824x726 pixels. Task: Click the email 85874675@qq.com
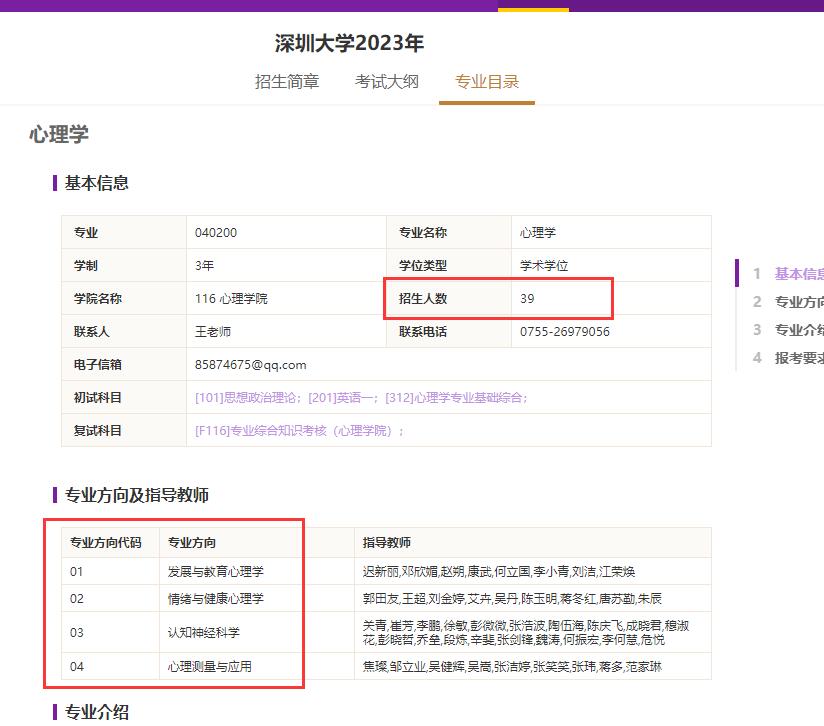click(x=251, y=365)
